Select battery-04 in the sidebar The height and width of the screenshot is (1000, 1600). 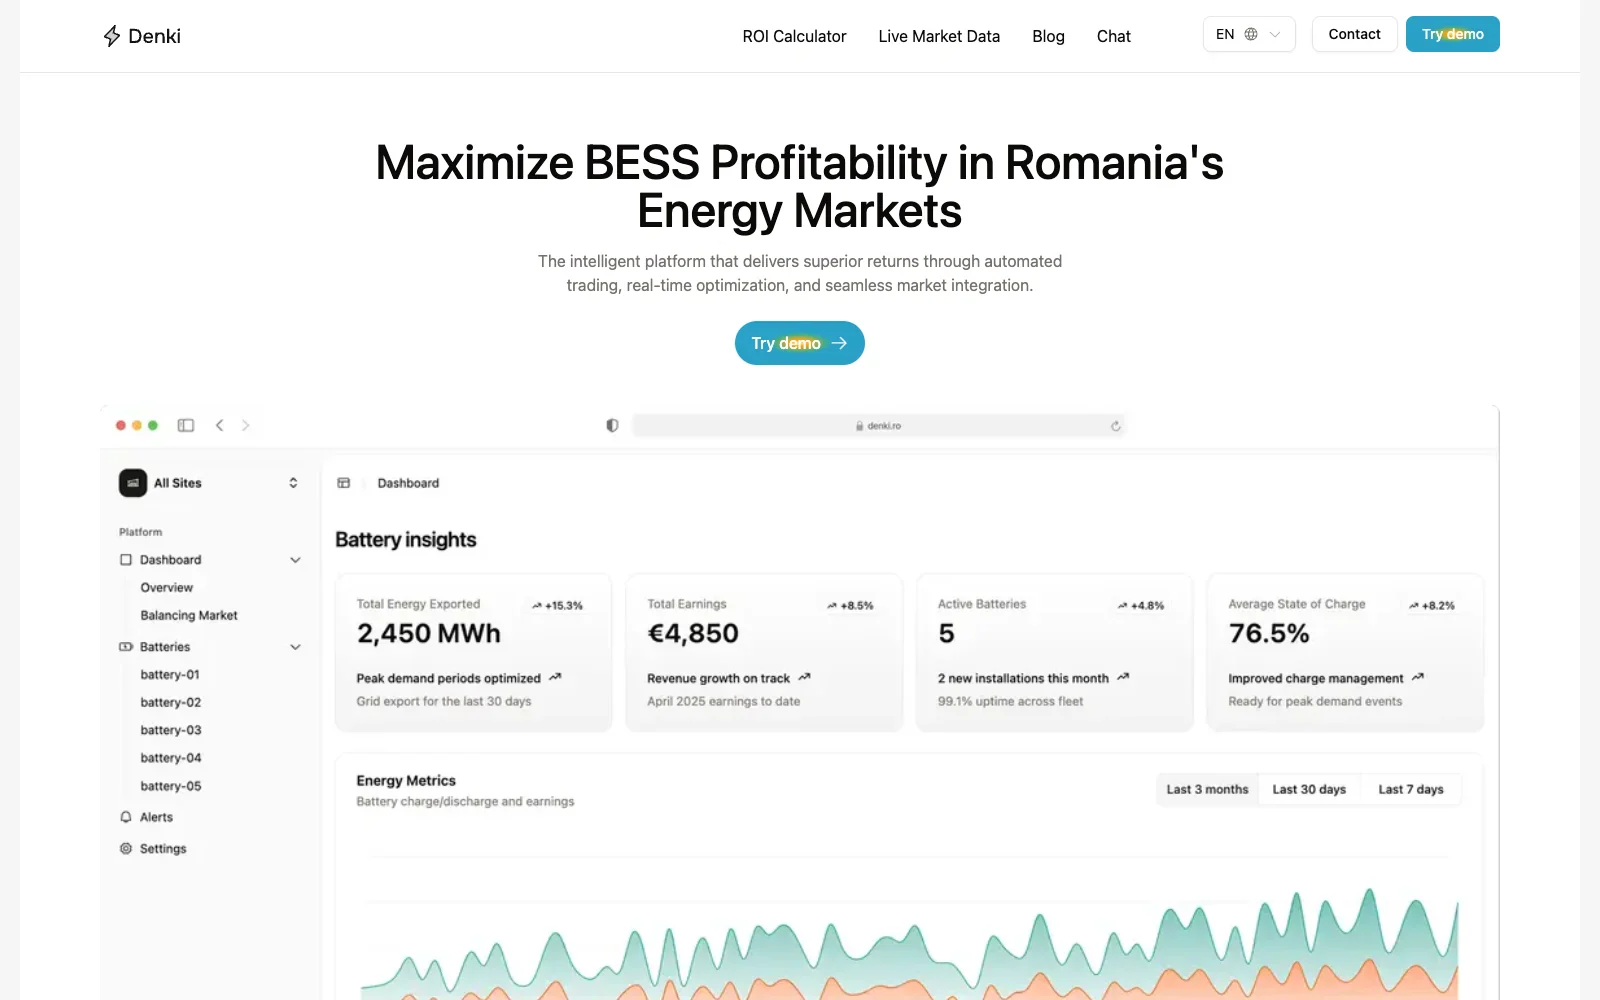[171, 758]
